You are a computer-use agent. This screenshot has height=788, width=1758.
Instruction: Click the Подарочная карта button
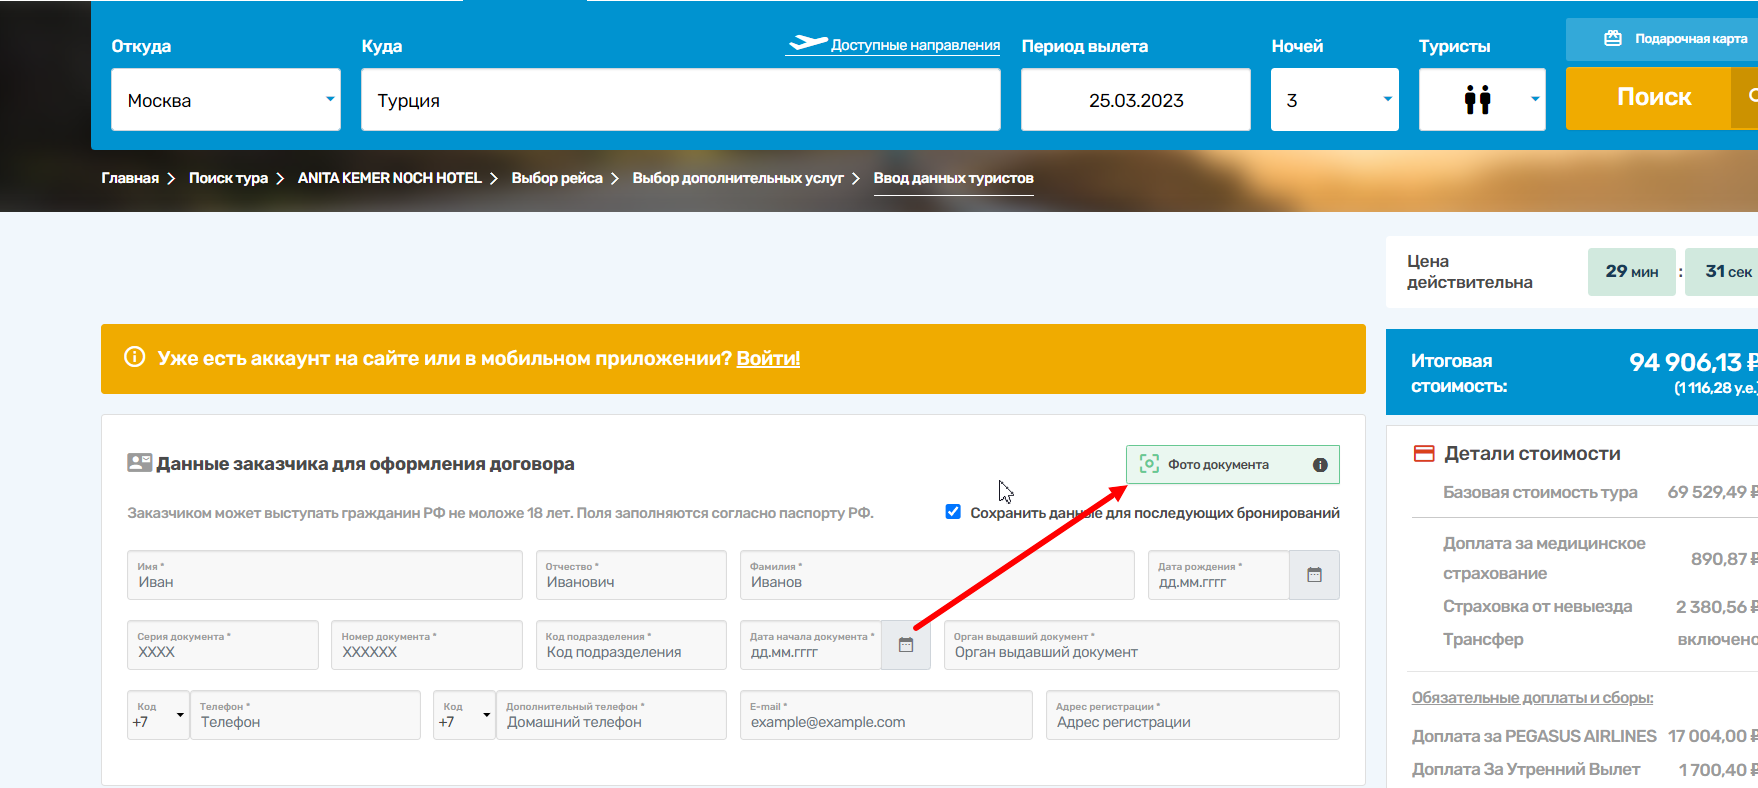tap(1662, 39)
